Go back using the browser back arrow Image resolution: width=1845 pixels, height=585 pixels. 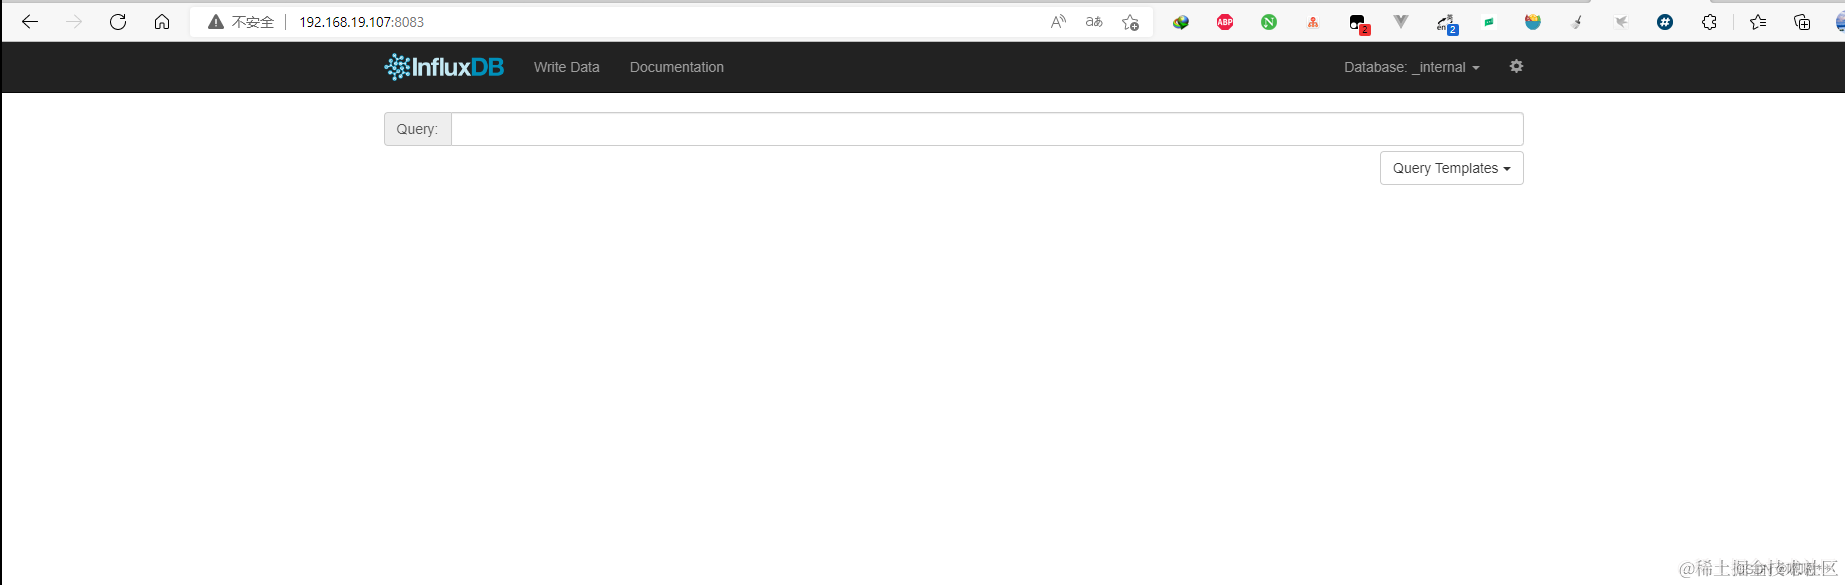coord(30,22)
